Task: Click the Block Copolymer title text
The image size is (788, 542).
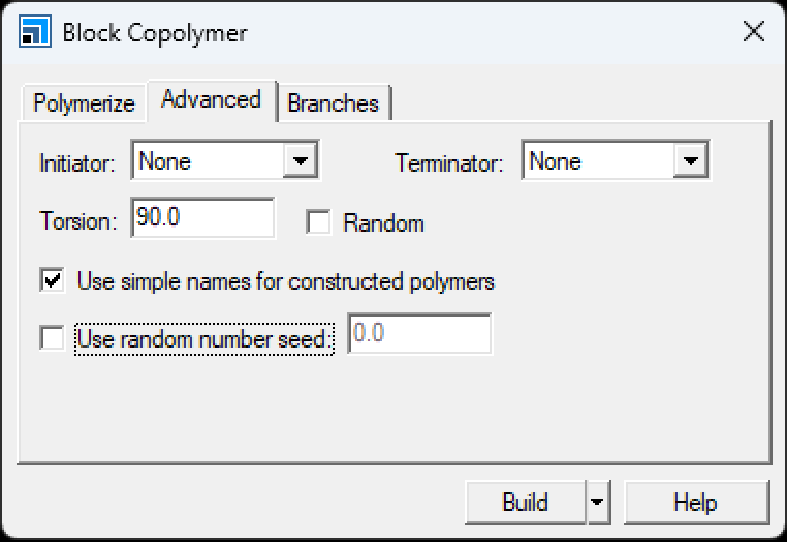Action: 155,32
